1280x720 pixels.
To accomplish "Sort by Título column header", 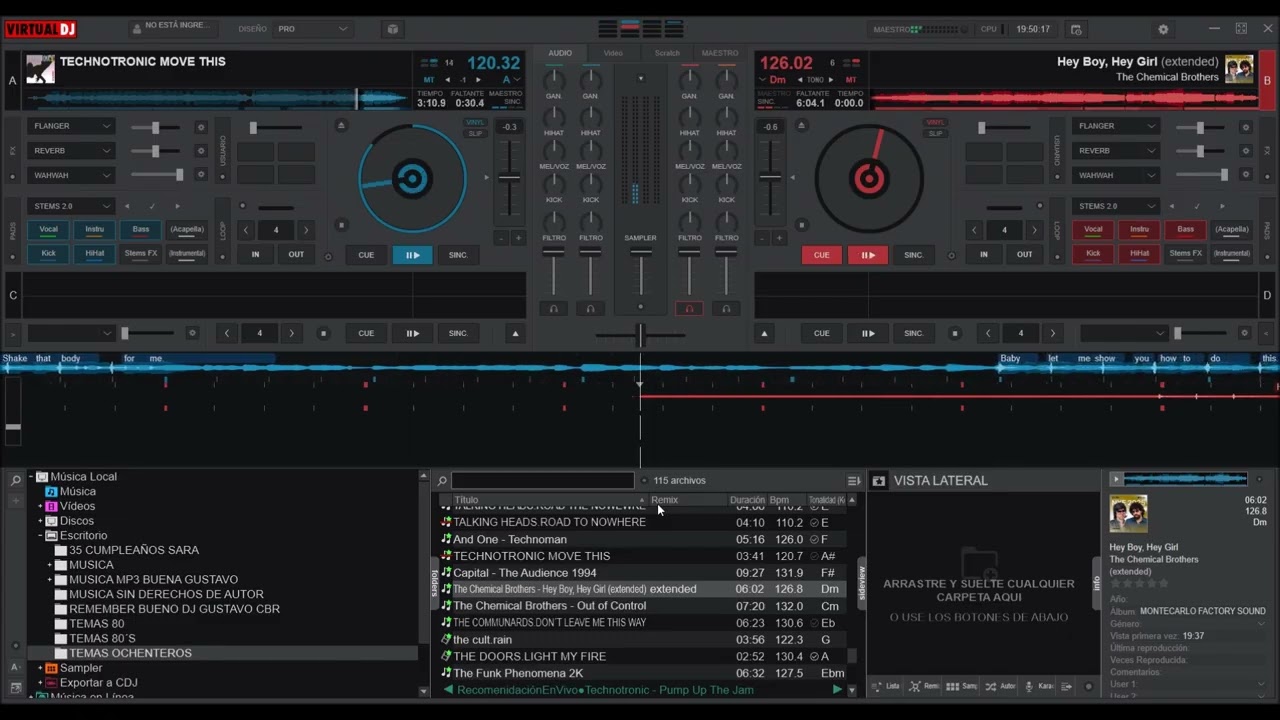I will click(545, 500).
